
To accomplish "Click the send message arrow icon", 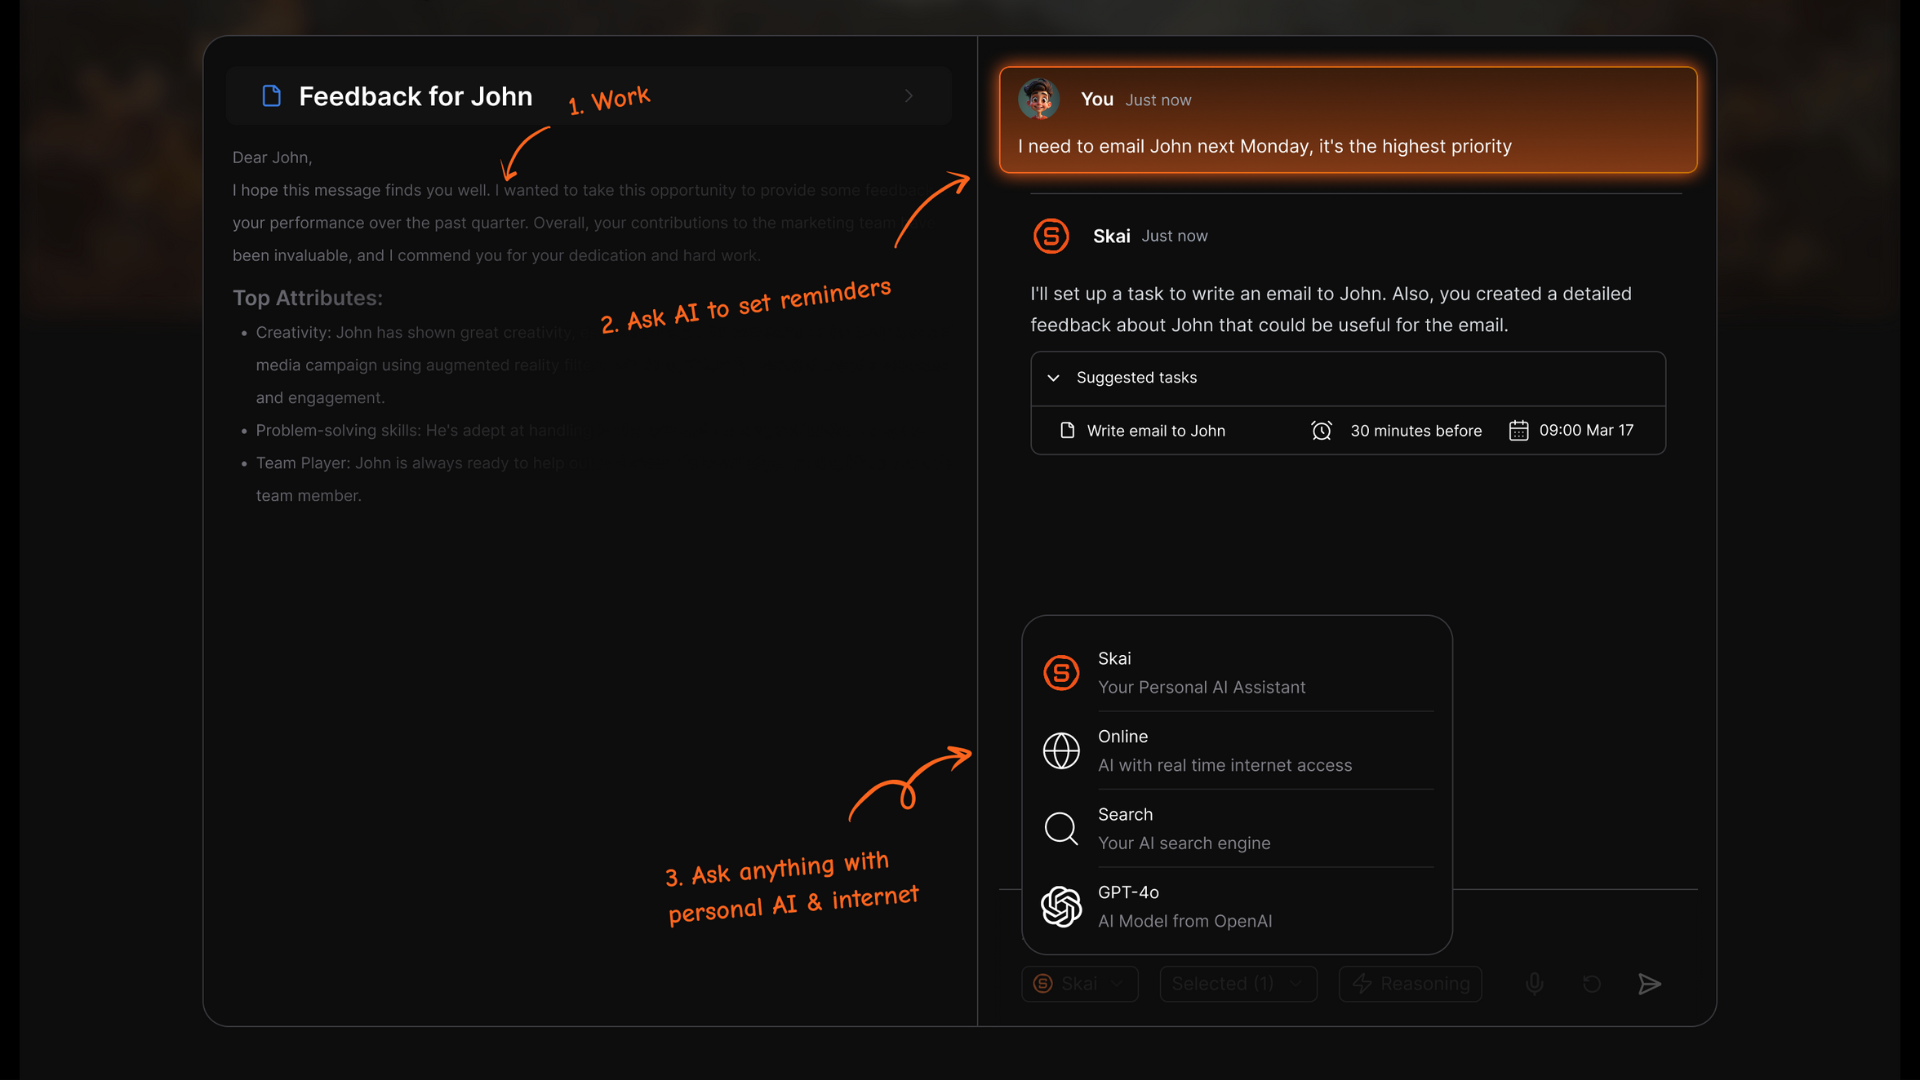I will (x=1650, y=984).
